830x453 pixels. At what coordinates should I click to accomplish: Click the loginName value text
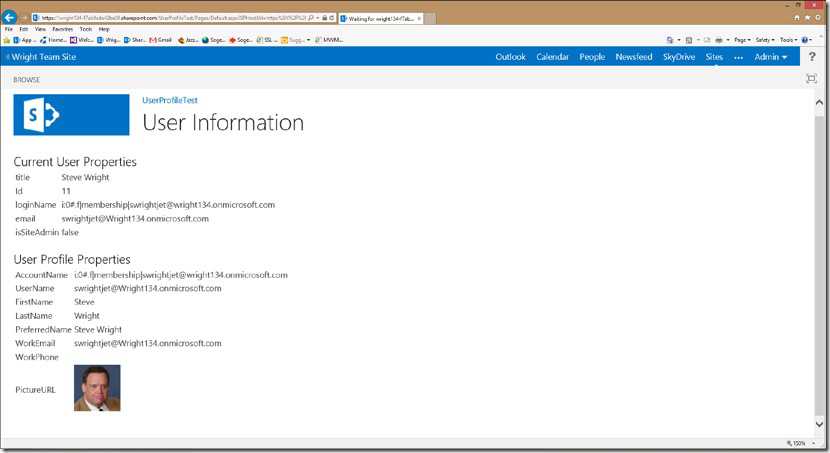point(168,205)
